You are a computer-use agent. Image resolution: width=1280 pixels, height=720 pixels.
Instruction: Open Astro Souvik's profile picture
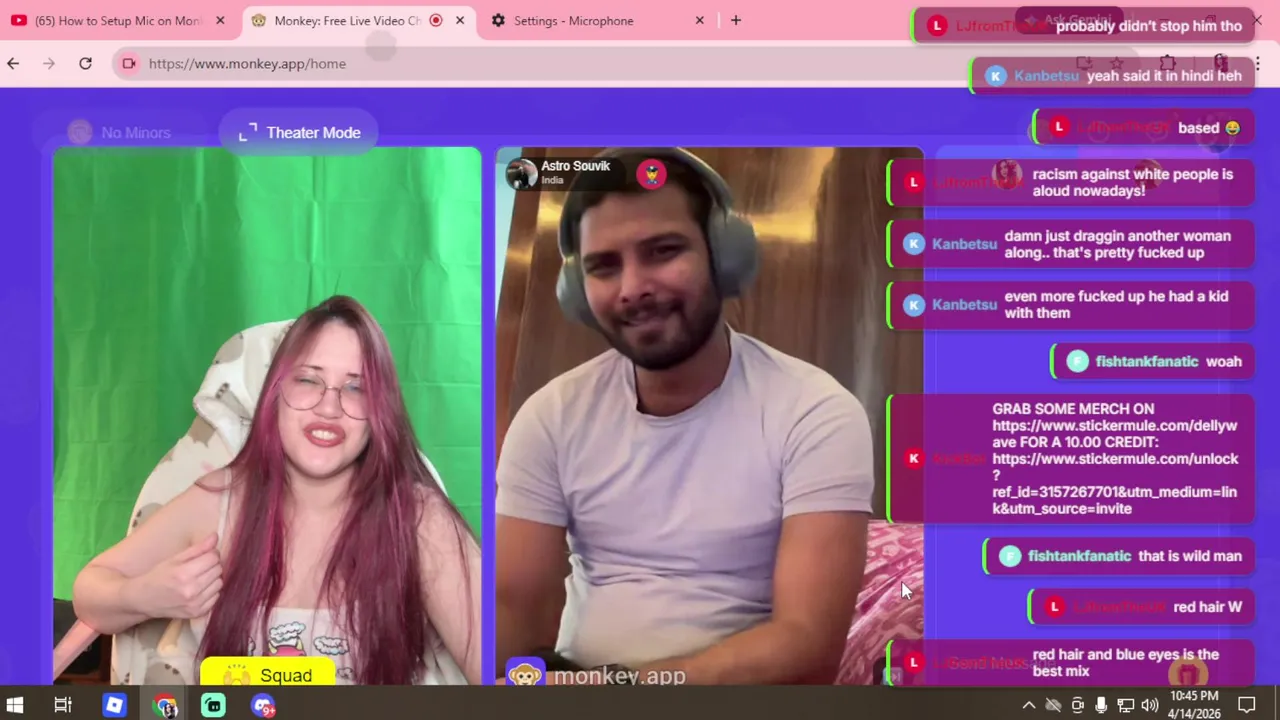click(x=521, y=173)
